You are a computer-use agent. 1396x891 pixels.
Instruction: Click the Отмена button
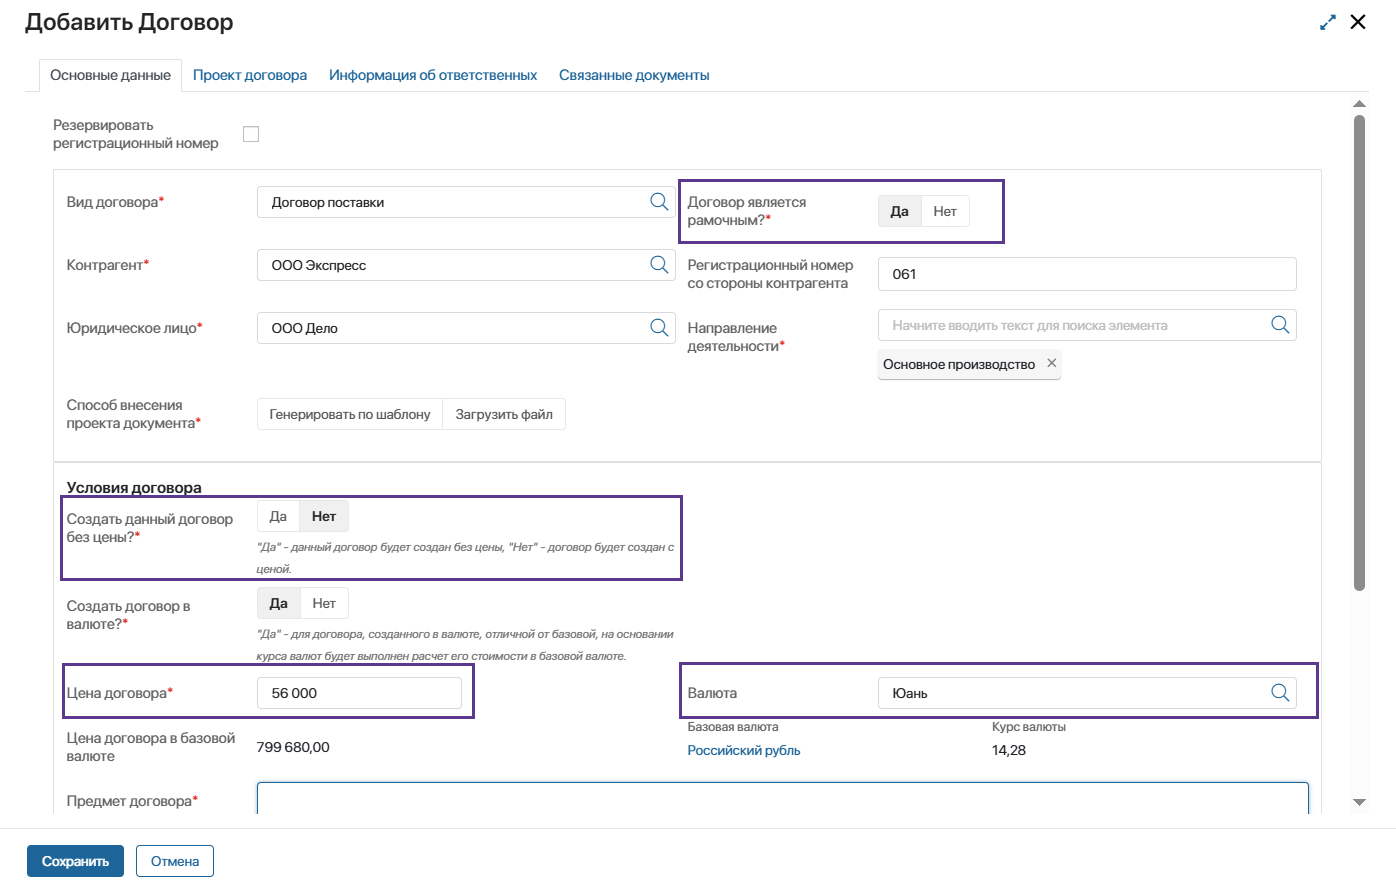175,861
